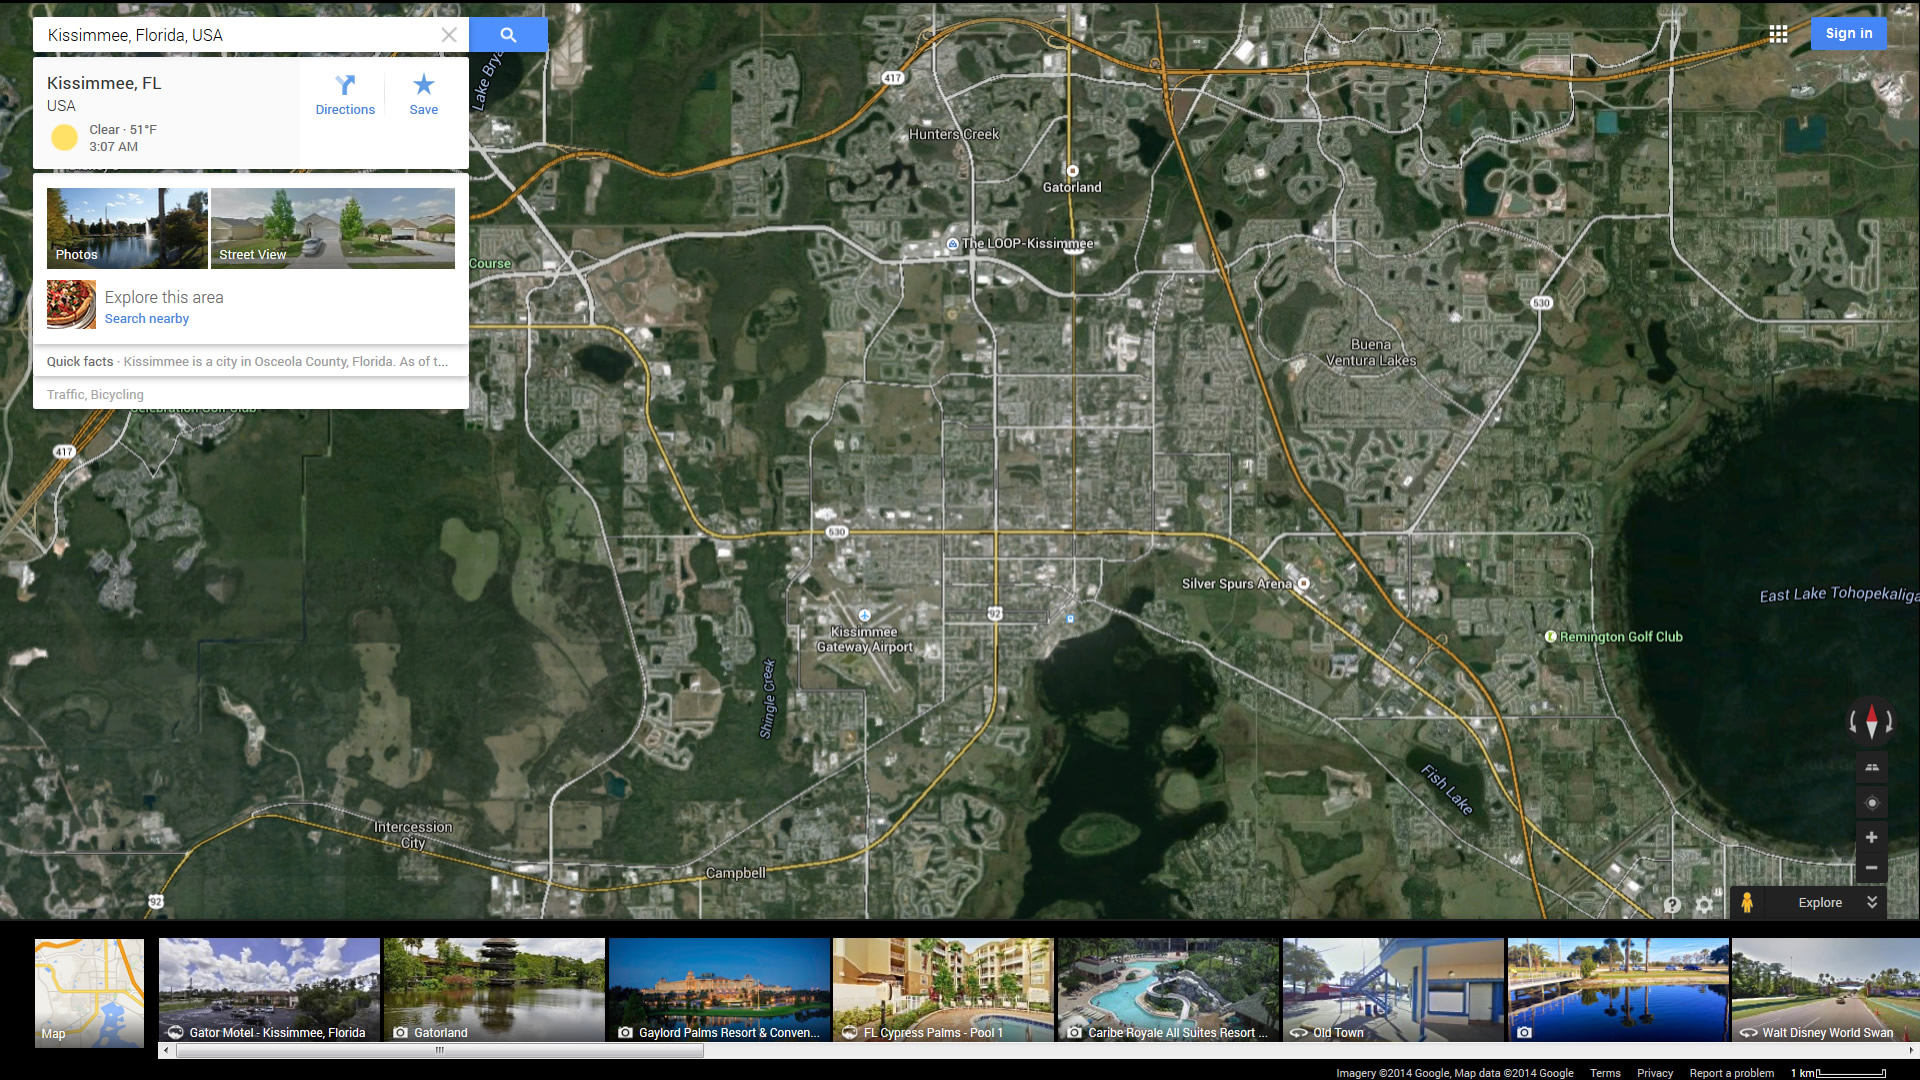Drop the Street View pegman

tap(1746, 902)
